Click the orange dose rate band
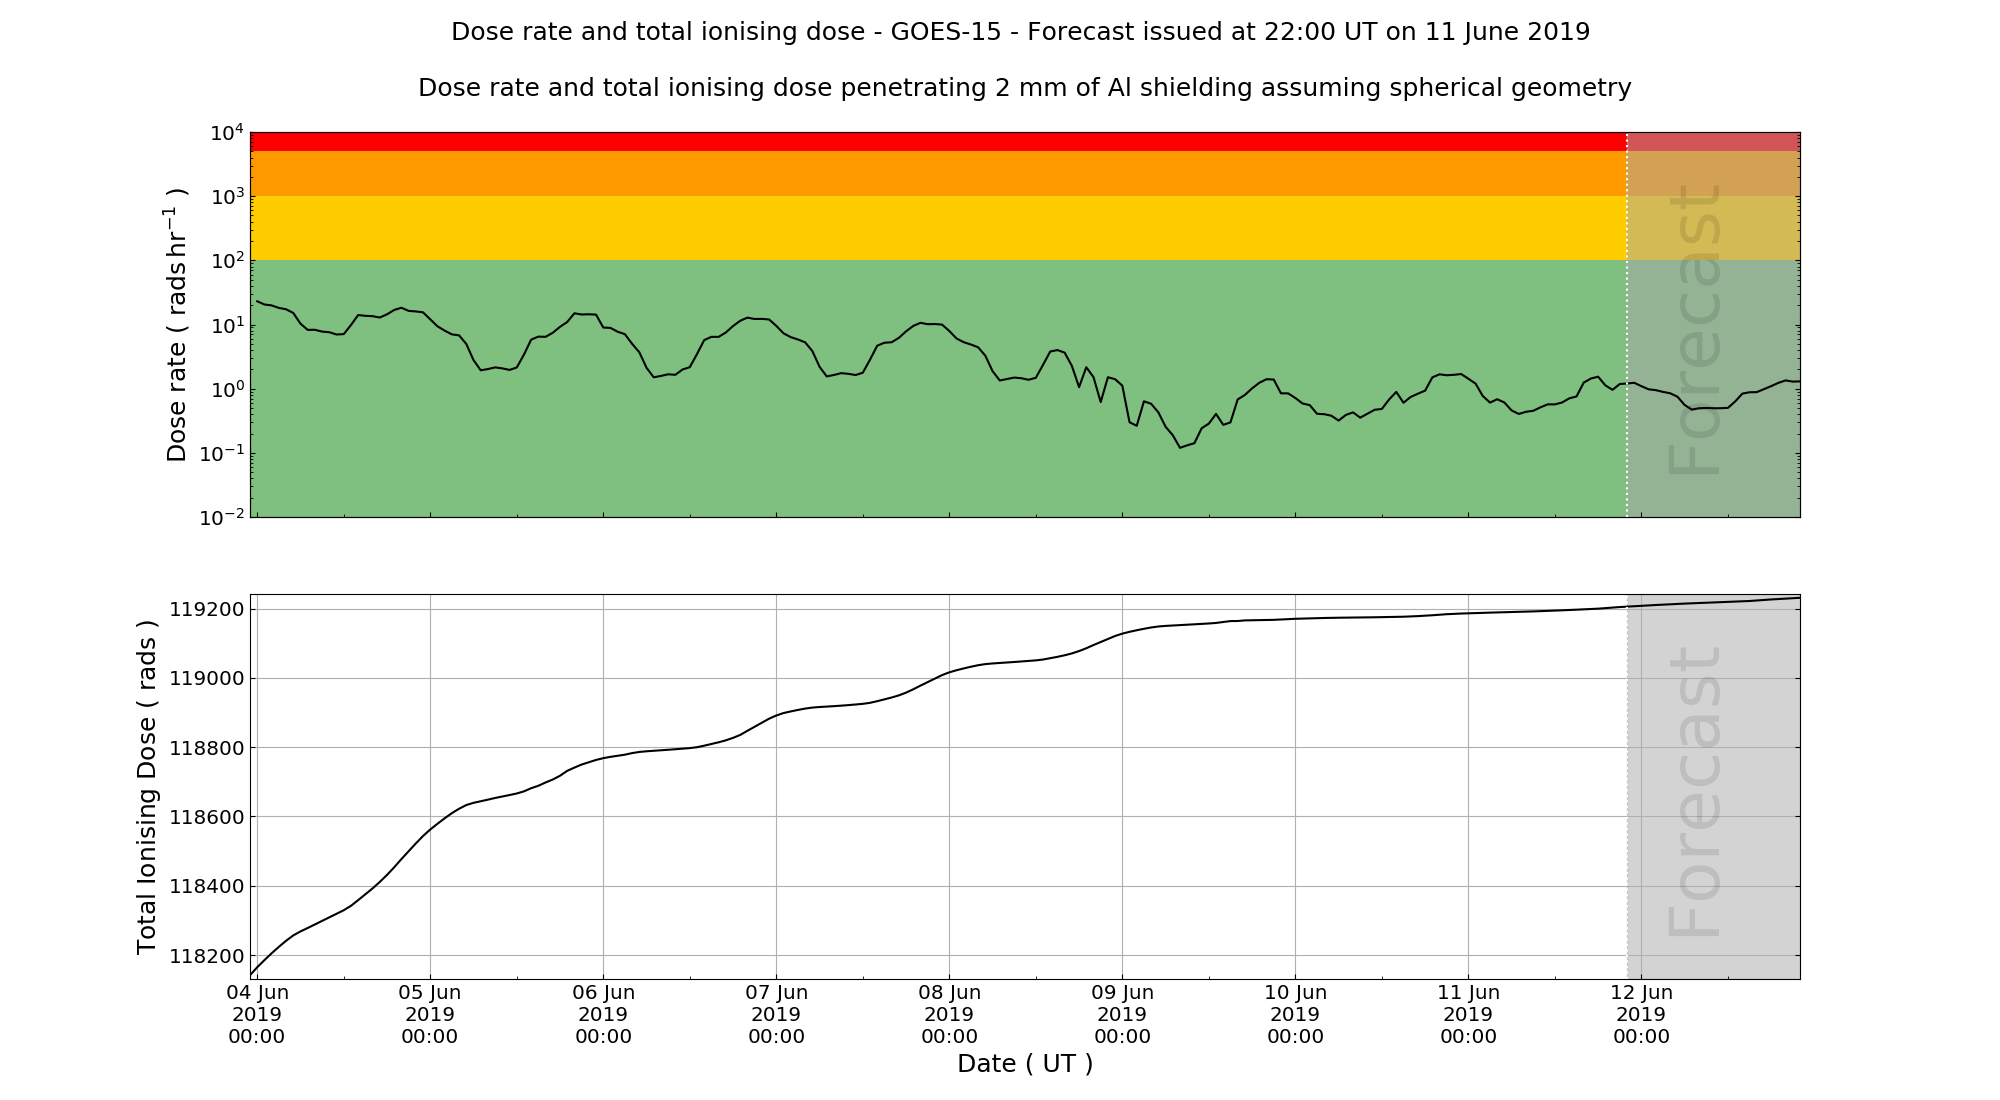The image size is (2000, 1100). tap(938, 173)
